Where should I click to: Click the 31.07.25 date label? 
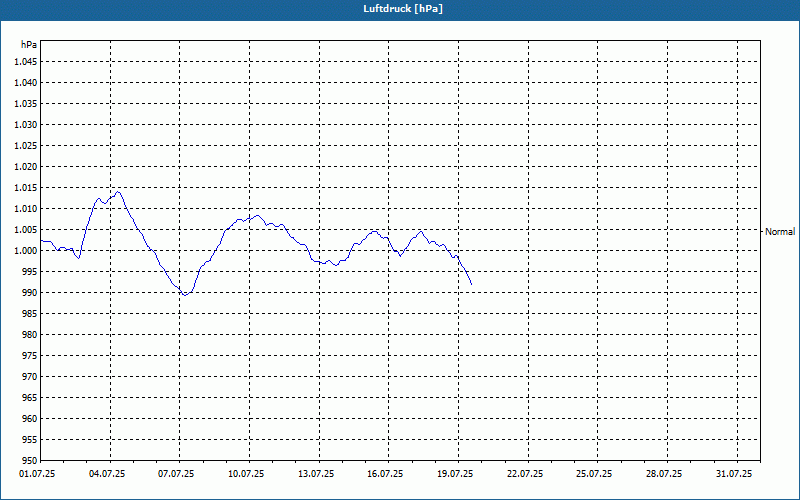point(734,474)
